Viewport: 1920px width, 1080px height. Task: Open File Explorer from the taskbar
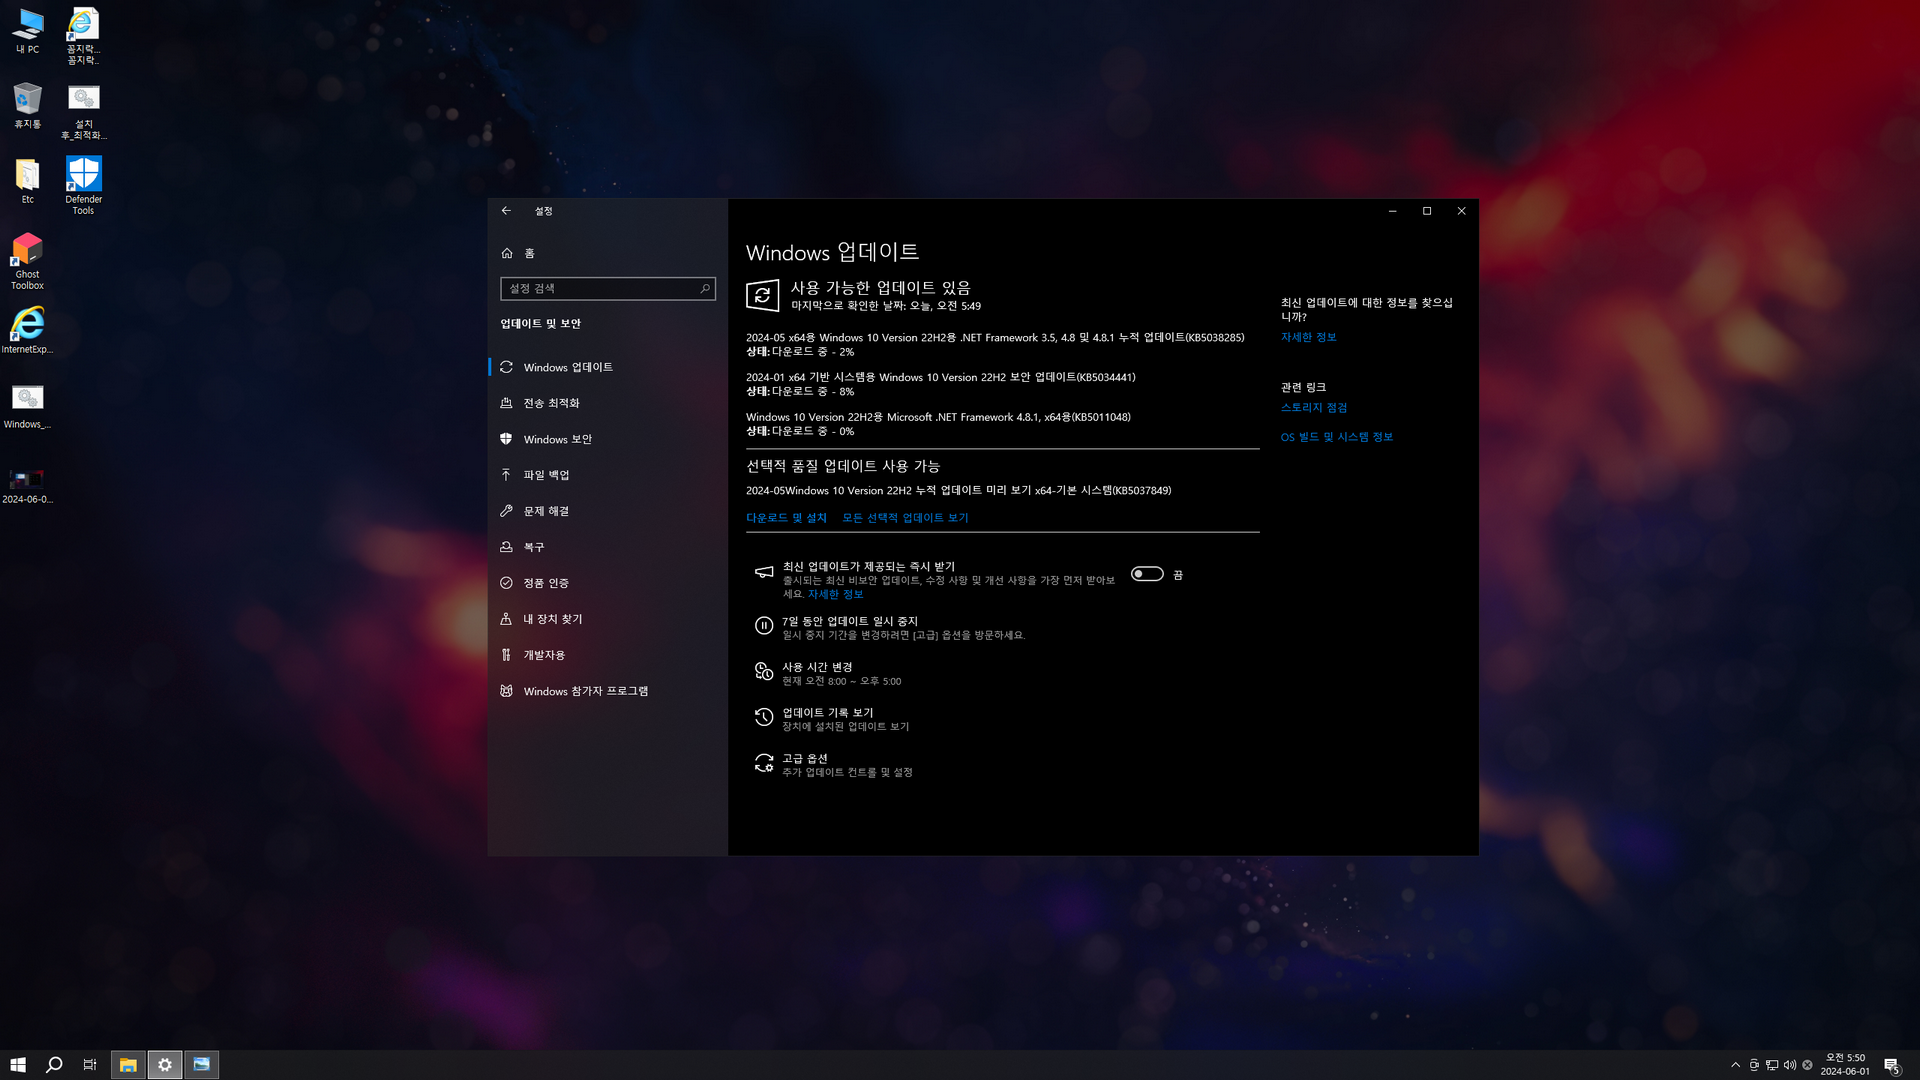coord(128,1065)
